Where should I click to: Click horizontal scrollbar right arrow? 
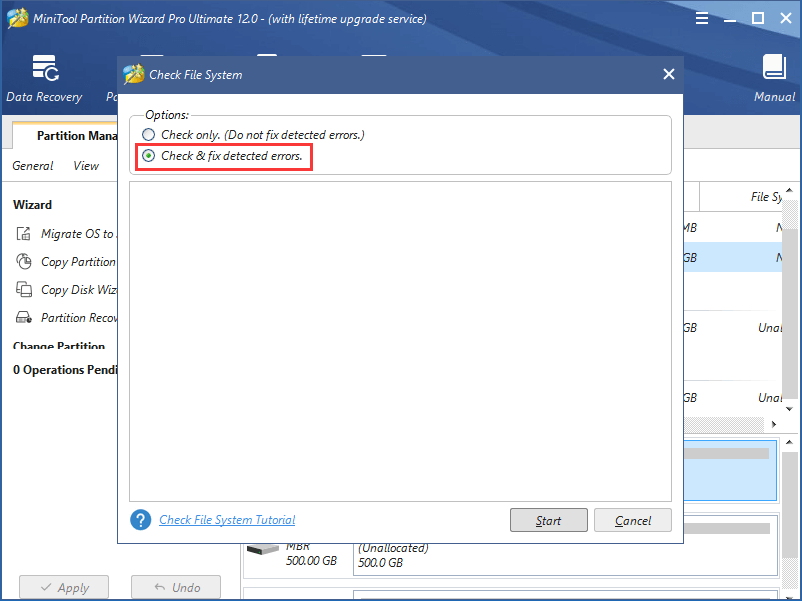[774, 424]
